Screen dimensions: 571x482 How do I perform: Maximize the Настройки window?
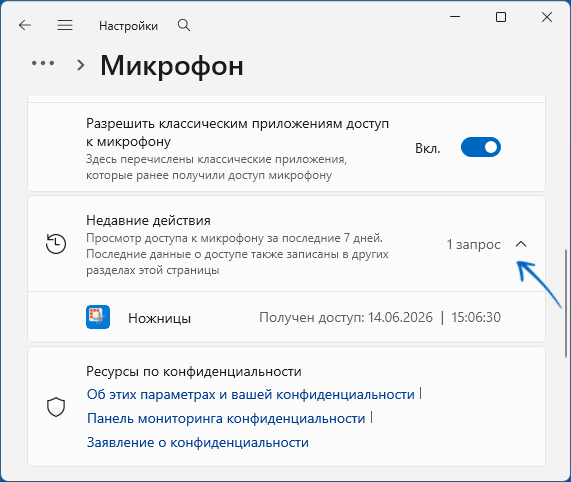[501, 17]
